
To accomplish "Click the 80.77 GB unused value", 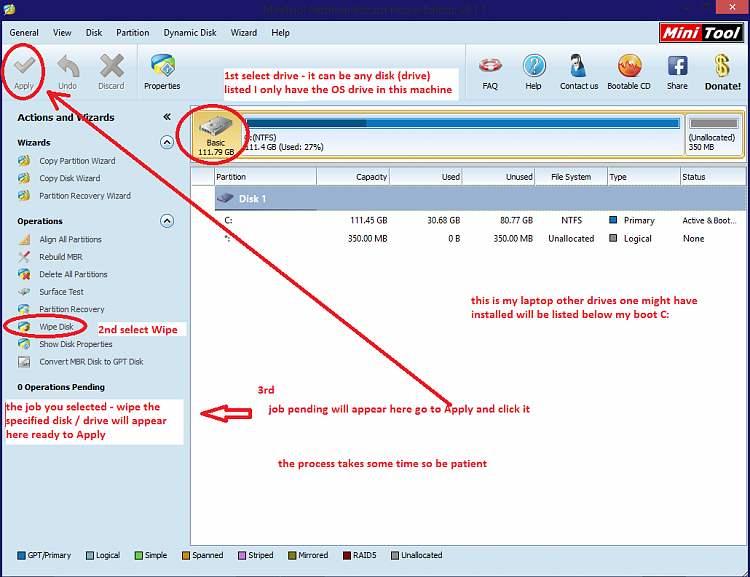I will (516, 220).
